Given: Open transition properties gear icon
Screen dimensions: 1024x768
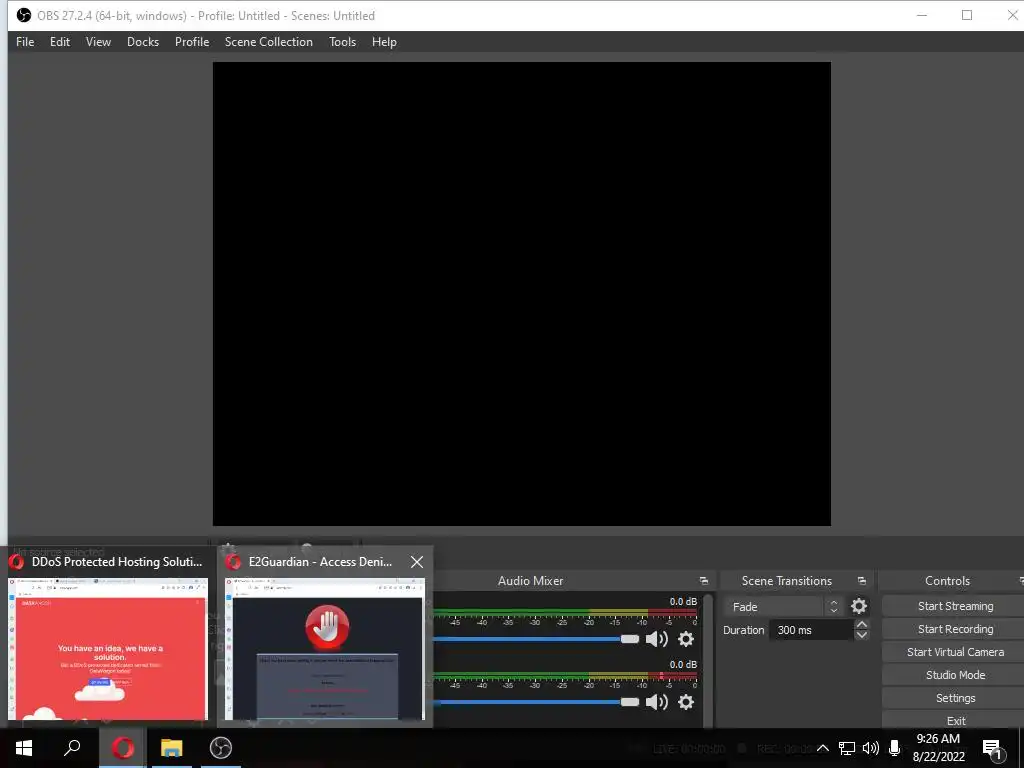Looking at the screenshot, I should coord(859,607).
